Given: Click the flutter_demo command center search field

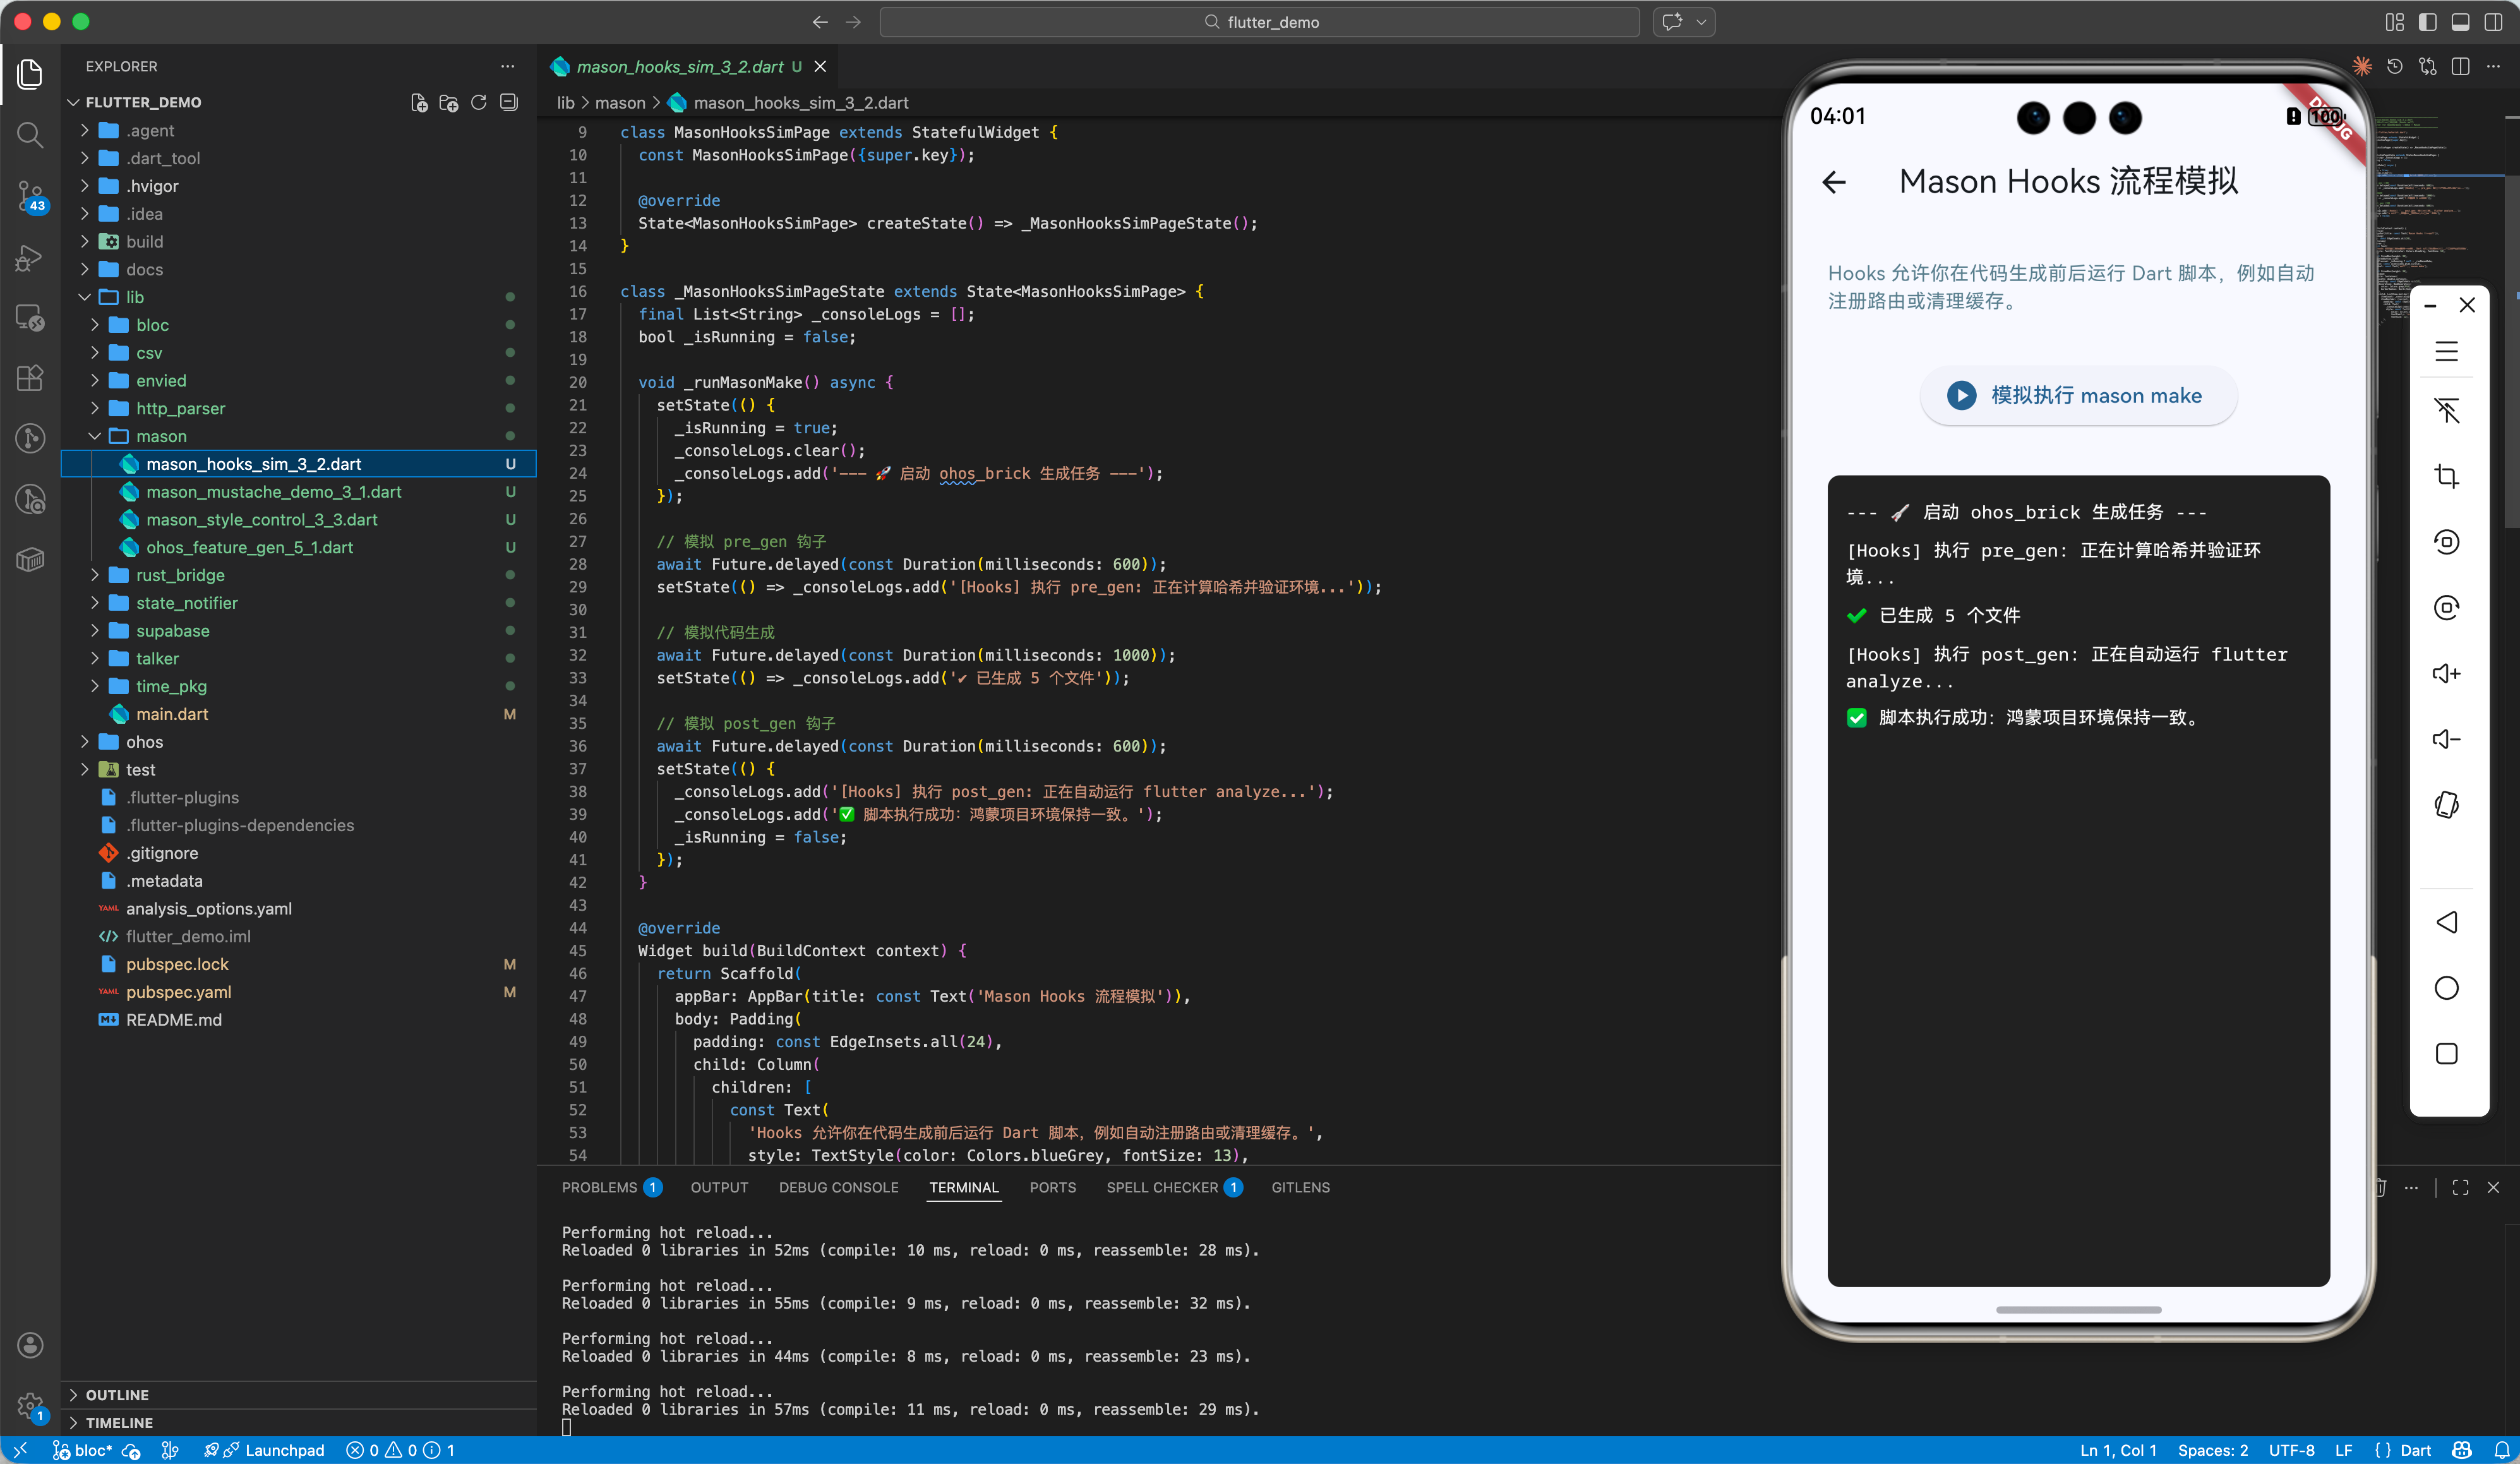Looking at the screenshot, I should [1259, 22].
